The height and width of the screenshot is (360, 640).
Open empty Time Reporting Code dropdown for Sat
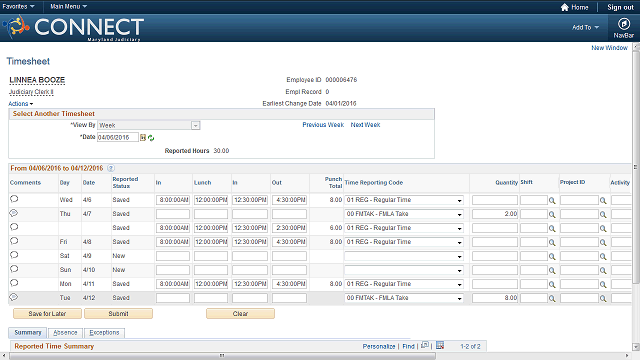coord(404,256)
